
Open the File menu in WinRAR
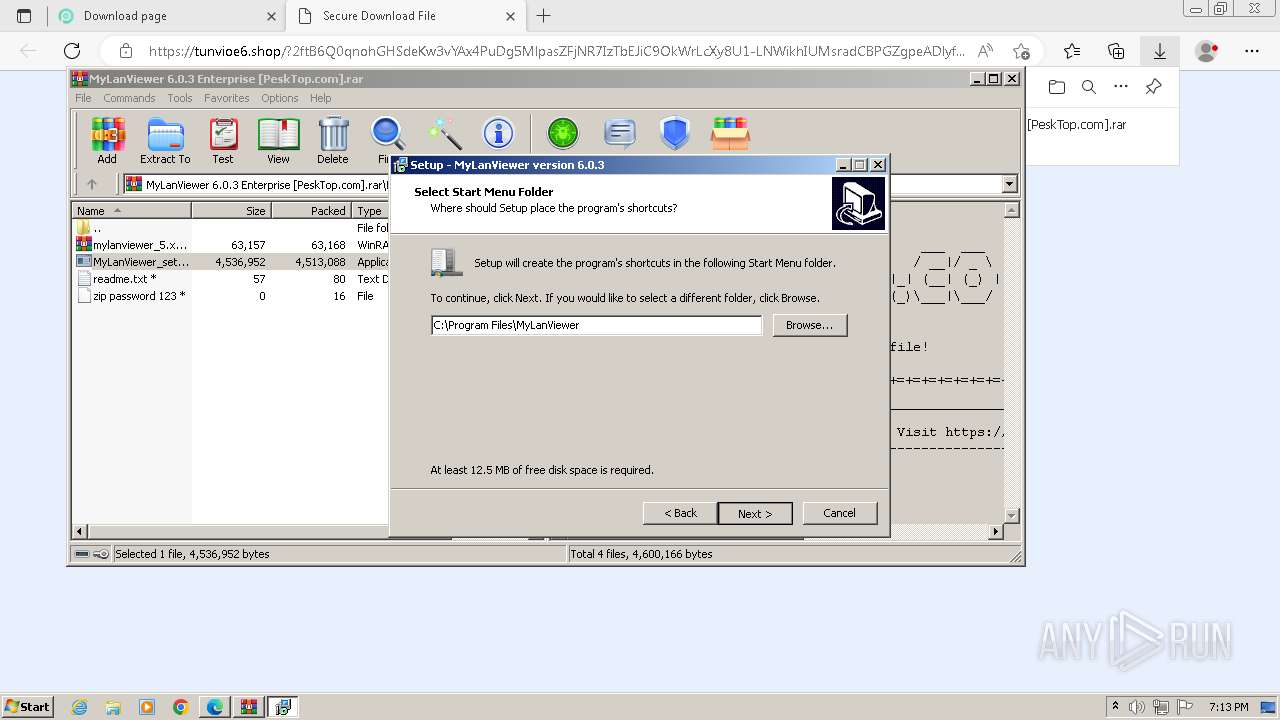coord(83,98)
